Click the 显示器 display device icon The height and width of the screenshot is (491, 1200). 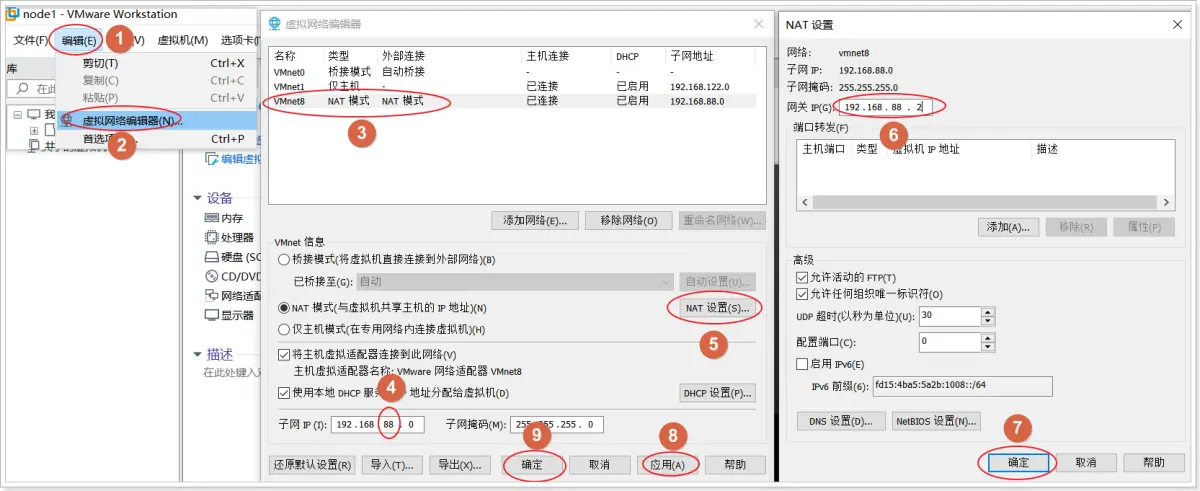pos(211,314)
